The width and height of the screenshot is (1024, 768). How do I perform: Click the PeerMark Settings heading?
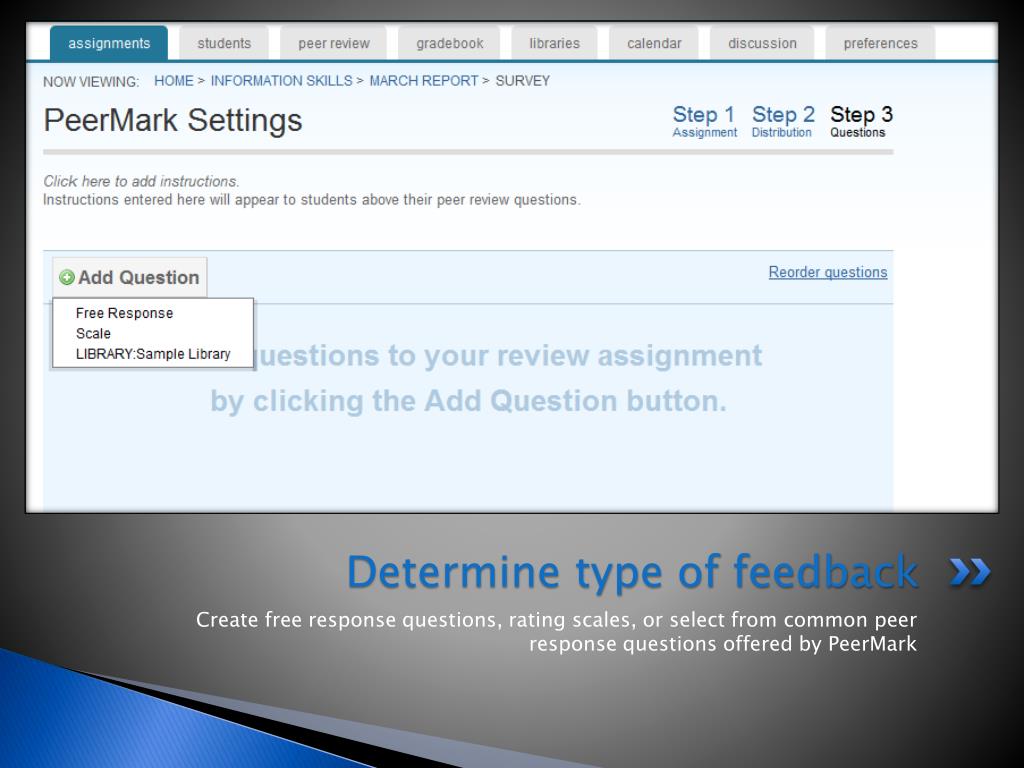click(x=173, y=121)
